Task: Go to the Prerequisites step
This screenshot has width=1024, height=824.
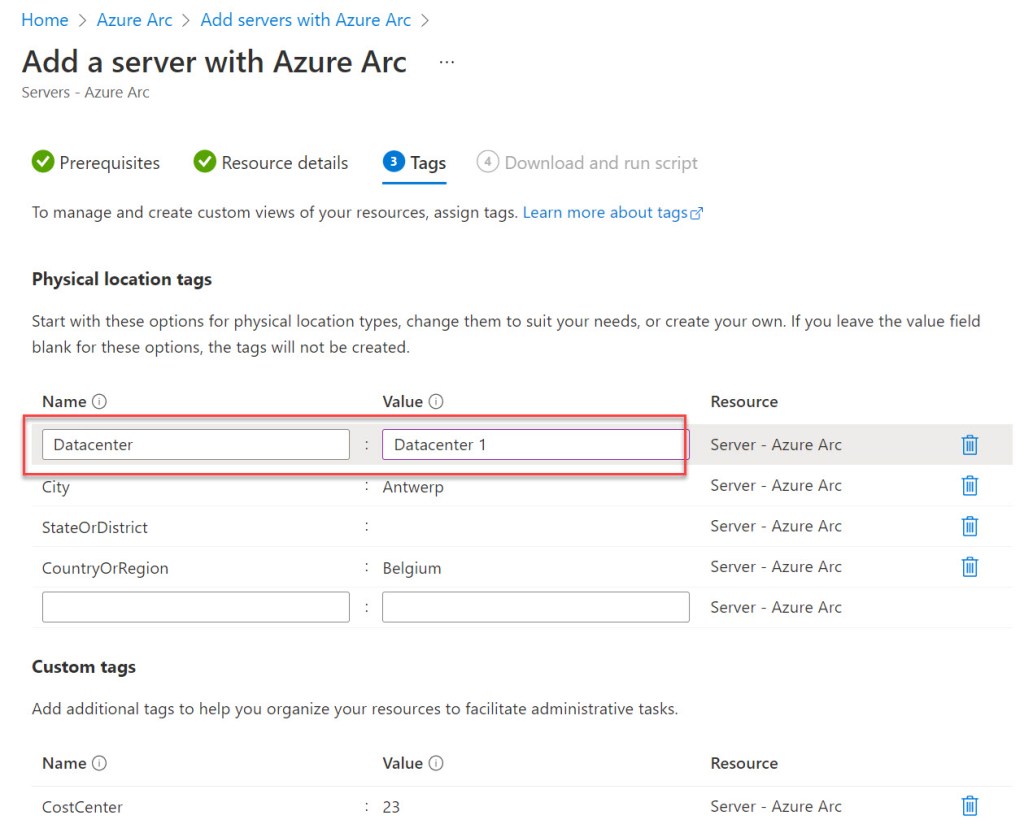Action: click(96, 163)
